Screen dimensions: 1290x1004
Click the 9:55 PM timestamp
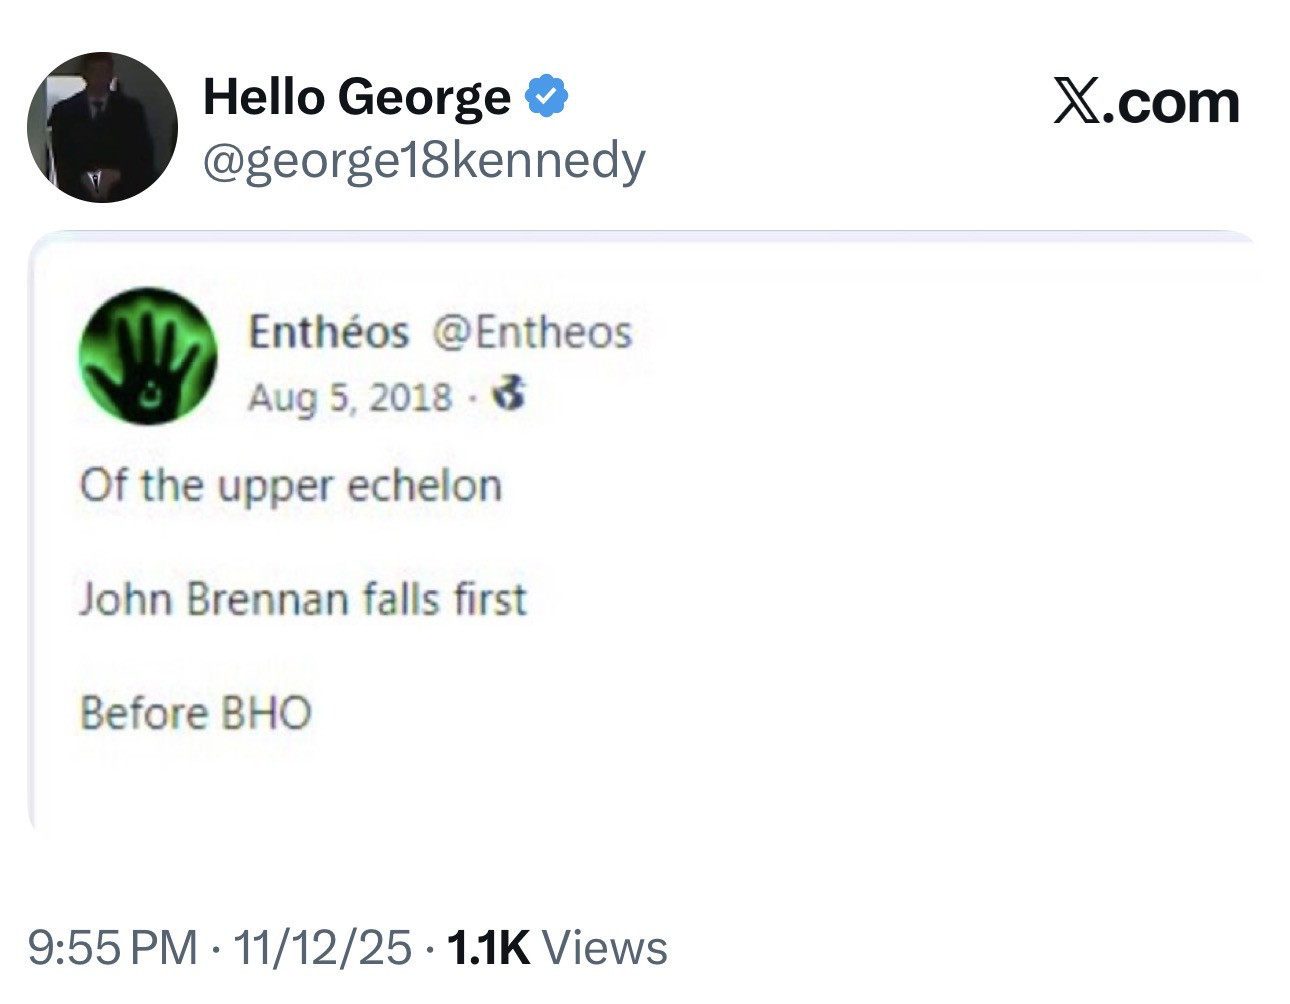112,948
